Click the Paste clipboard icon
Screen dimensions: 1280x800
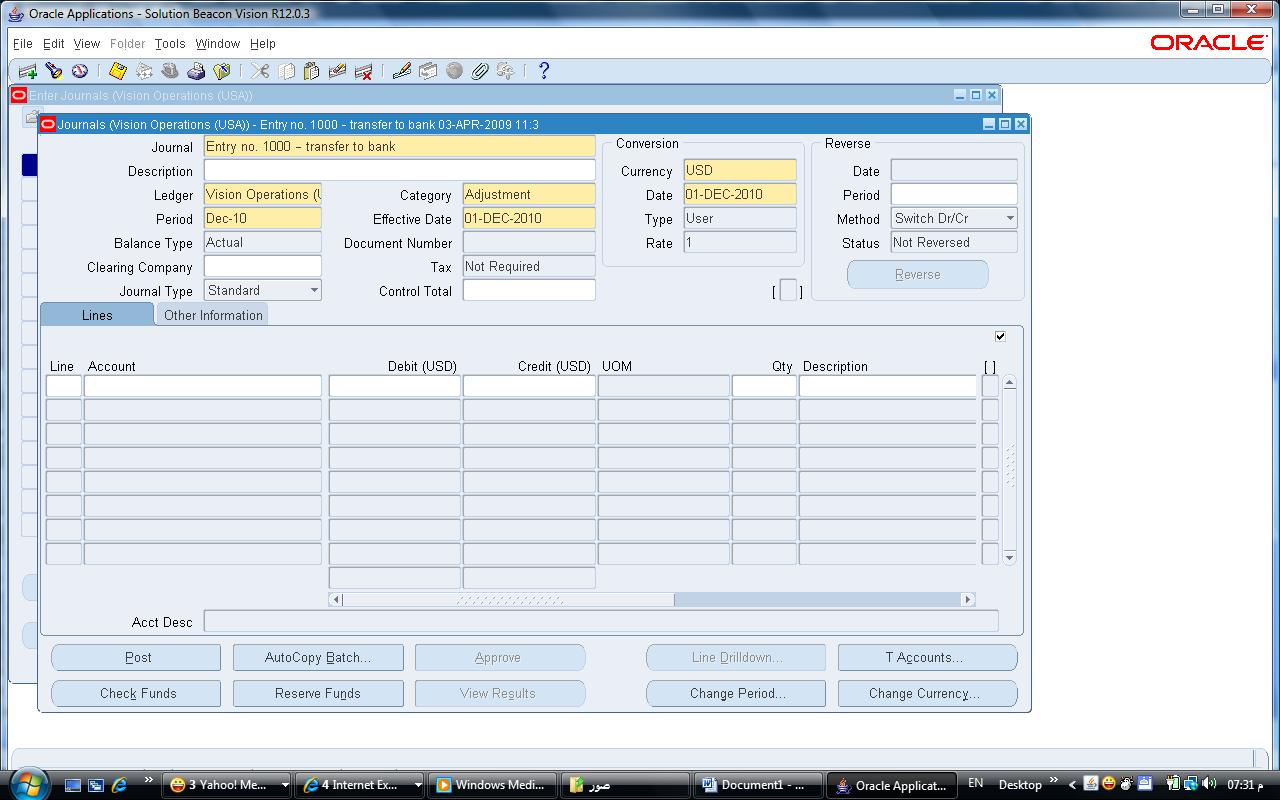point(311,71)
